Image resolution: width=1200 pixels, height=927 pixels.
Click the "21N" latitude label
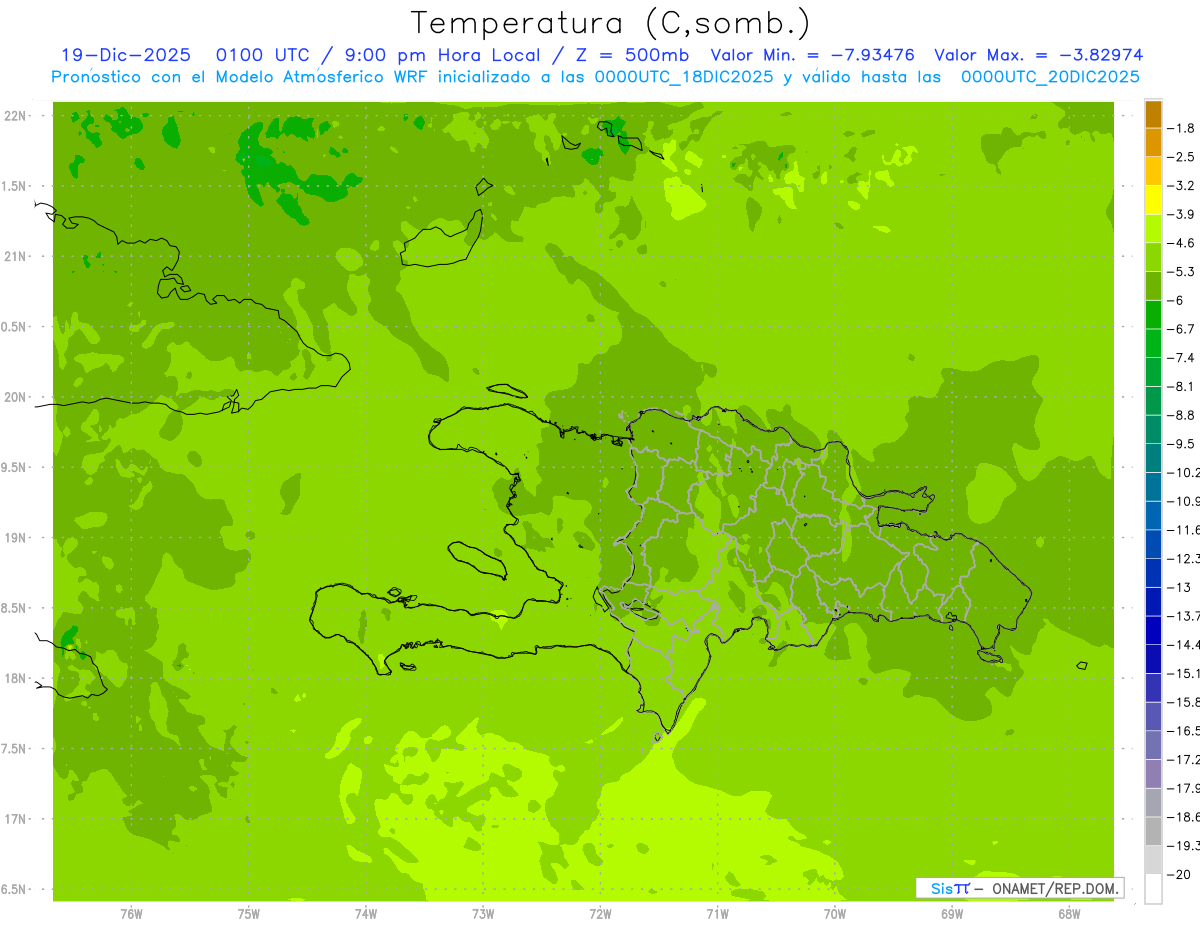16,256
